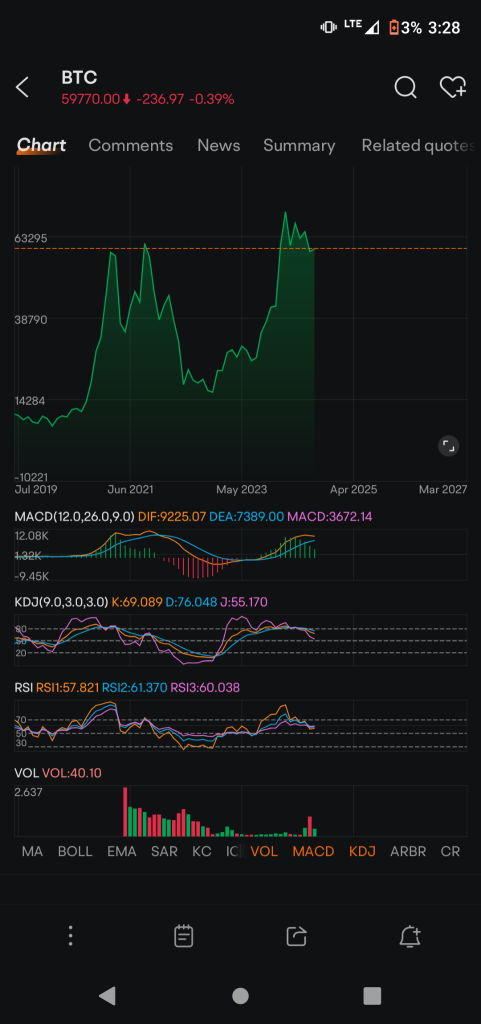Tap the May 2023 date axis label
The height and width of the screenshot is (1024, 481).
pyautogui.click(x=241, y=489)
